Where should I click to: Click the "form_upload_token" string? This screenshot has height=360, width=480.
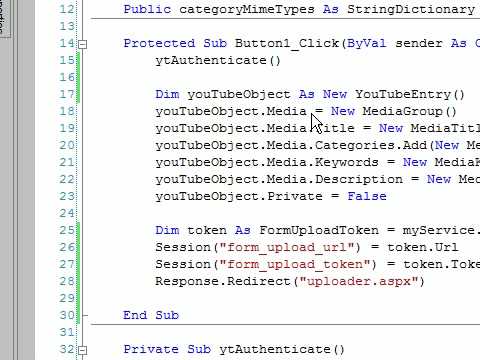pos(298,264)
